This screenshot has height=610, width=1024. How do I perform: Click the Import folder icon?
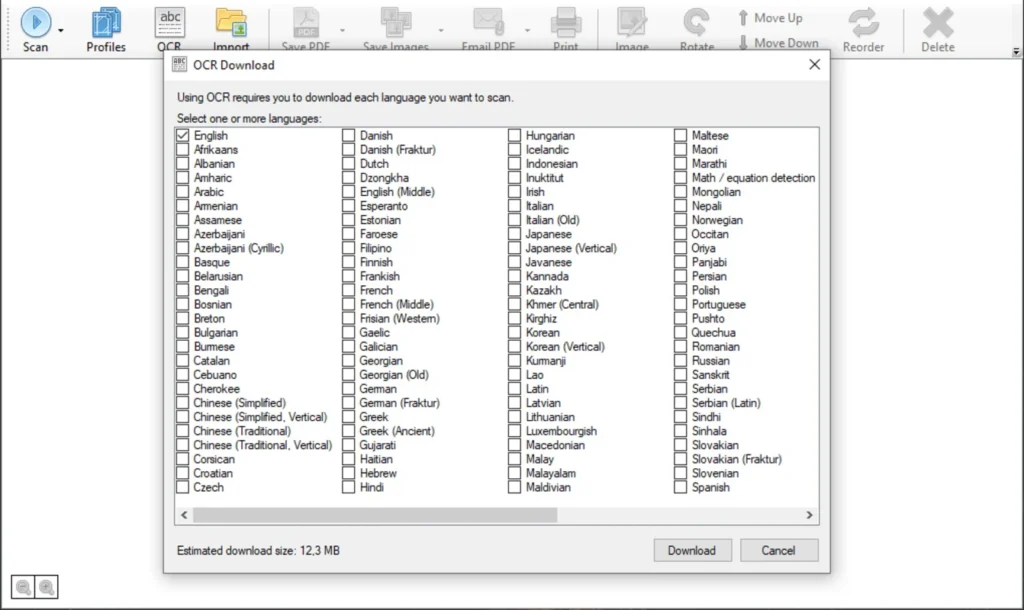[231, 22]
